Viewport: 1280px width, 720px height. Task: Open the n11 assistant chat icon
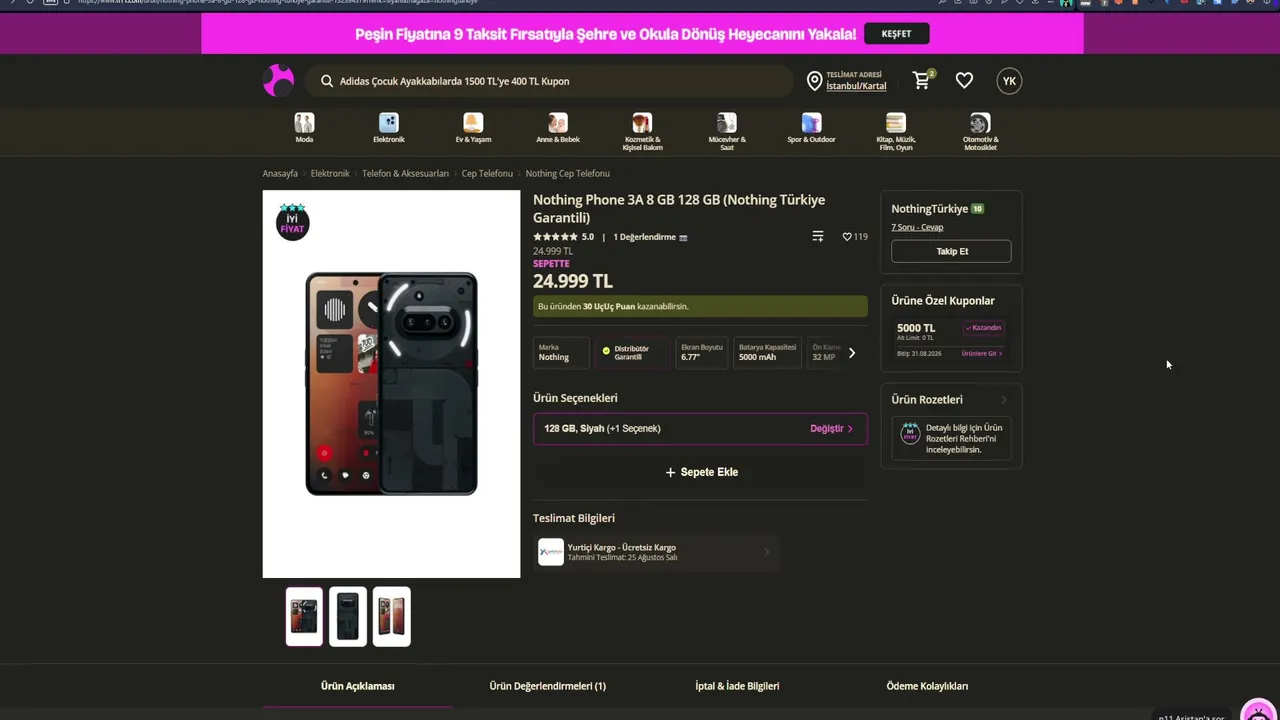pos(1258,711)
